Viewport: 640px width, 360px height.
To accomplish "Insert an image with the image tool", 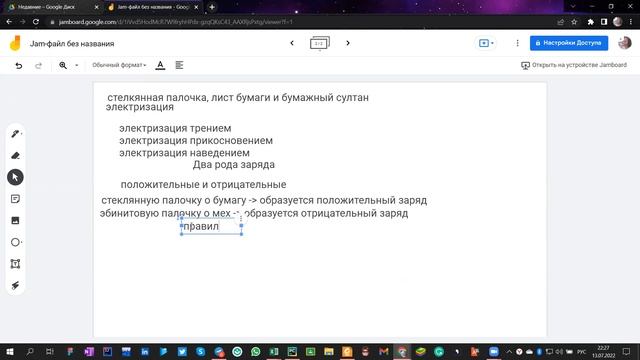I will tap(16, 220).
